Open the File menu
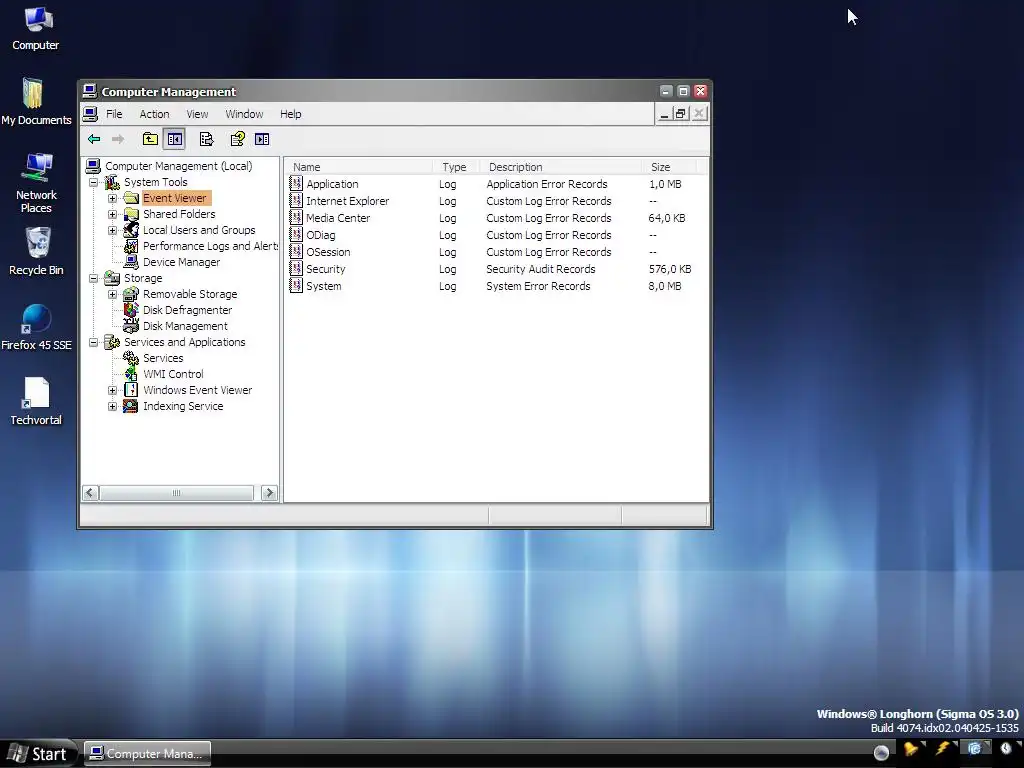 point(114,114)
